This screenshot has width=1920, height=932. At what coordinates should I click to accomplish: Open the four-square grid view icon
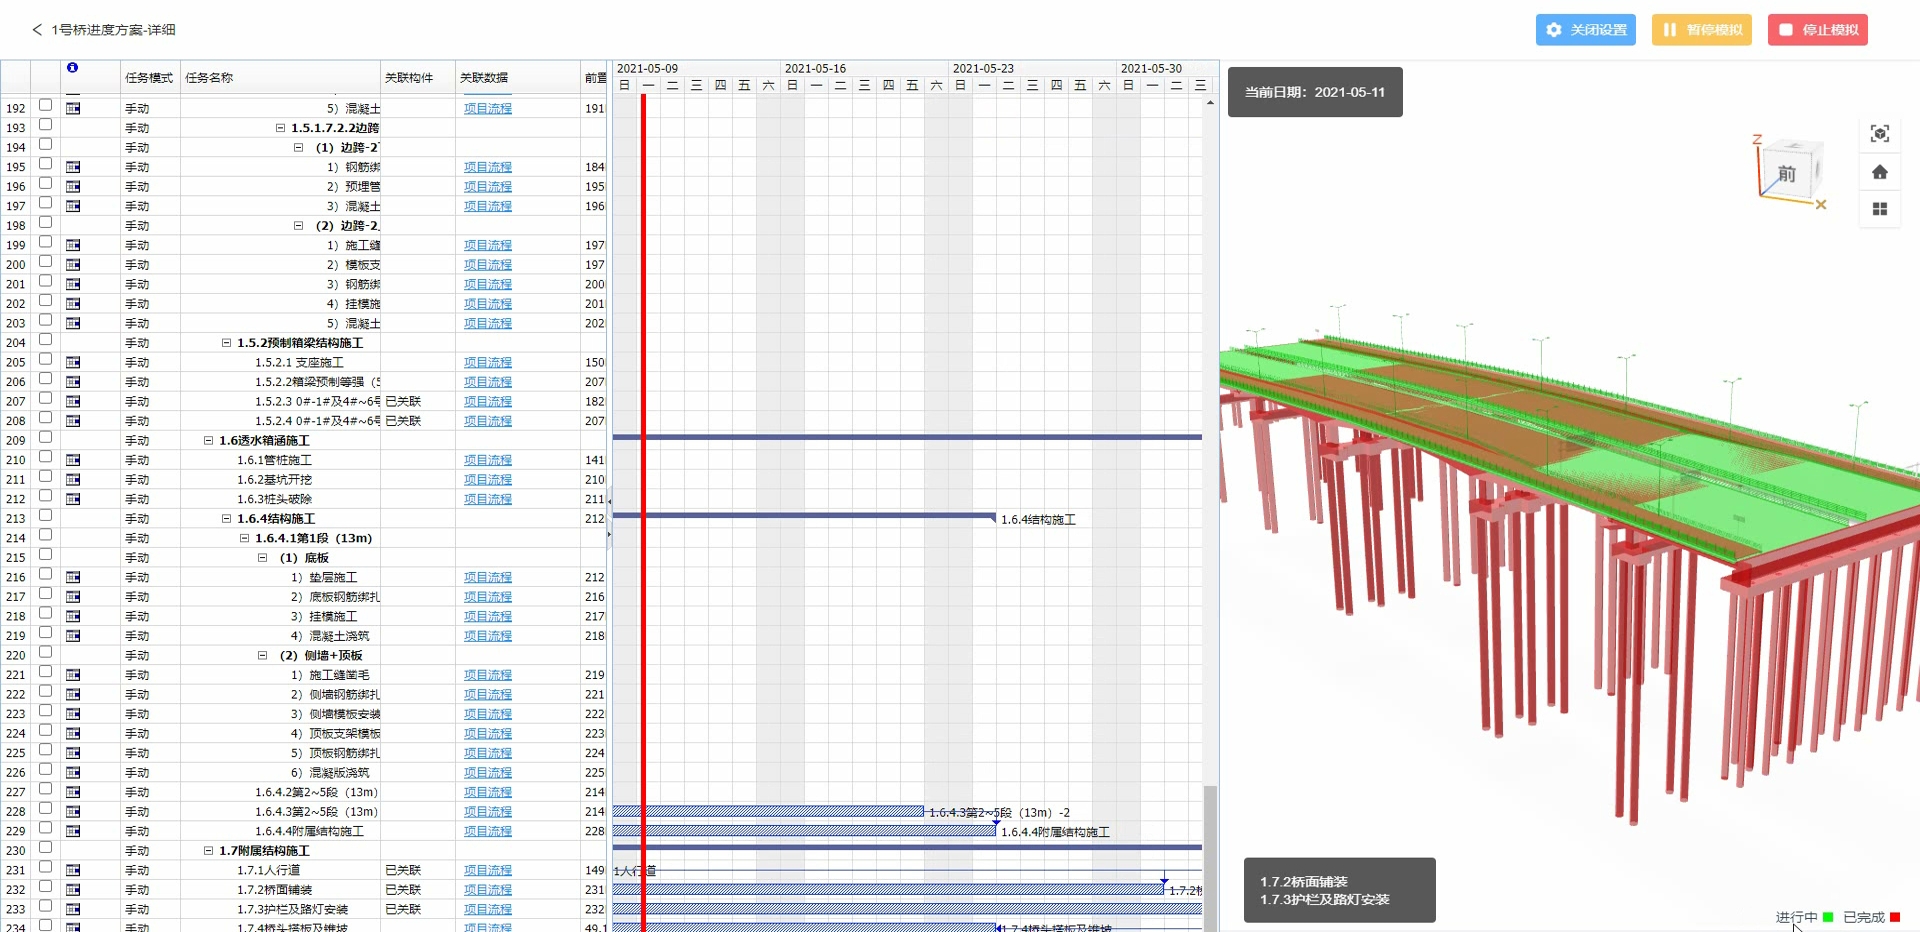pos(1879,209)
